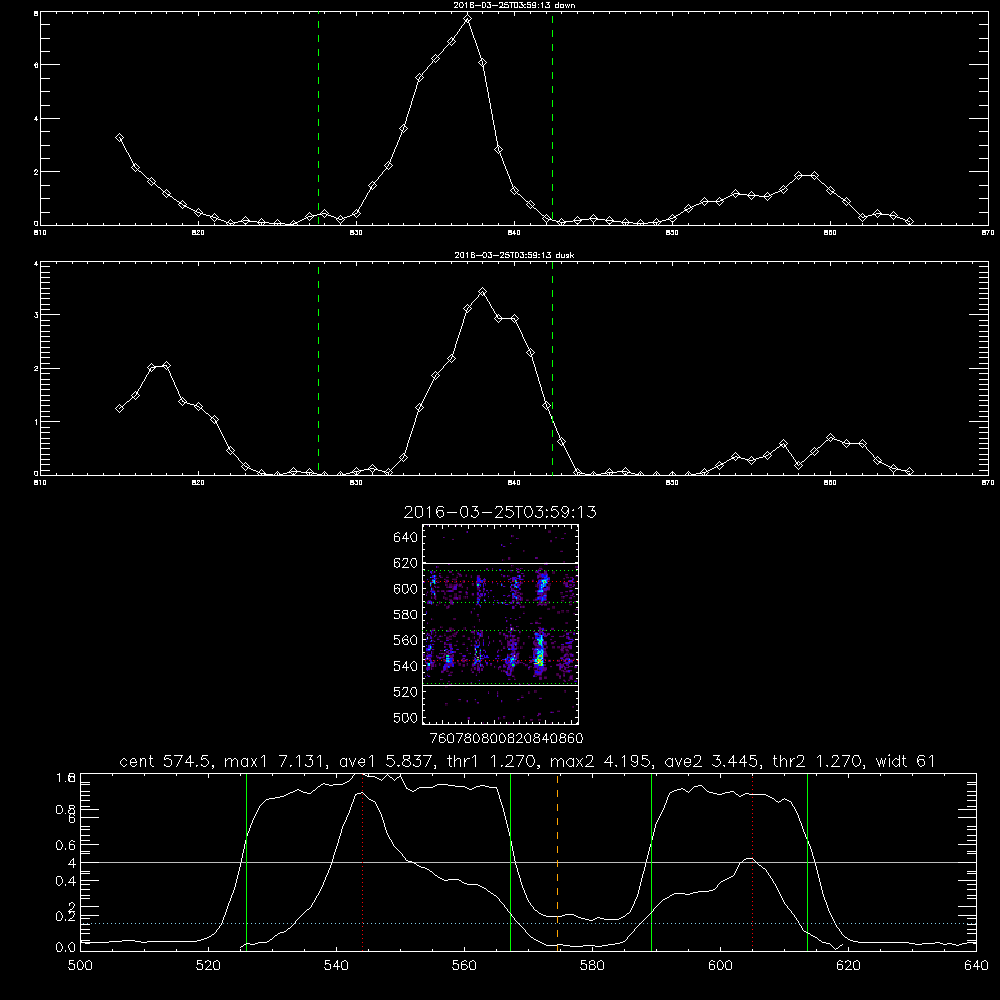Click the green vertical line near 526

pos(246,861)
